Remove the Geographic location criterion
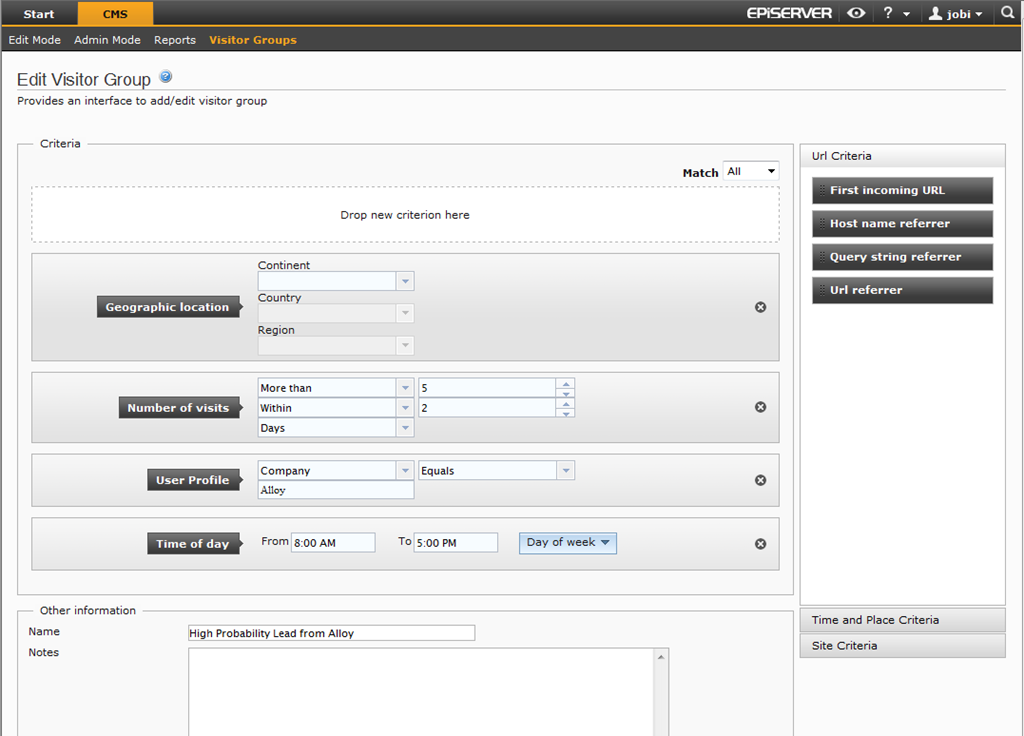This screenshot has height=736, width=1024. (x=760, y=307)
